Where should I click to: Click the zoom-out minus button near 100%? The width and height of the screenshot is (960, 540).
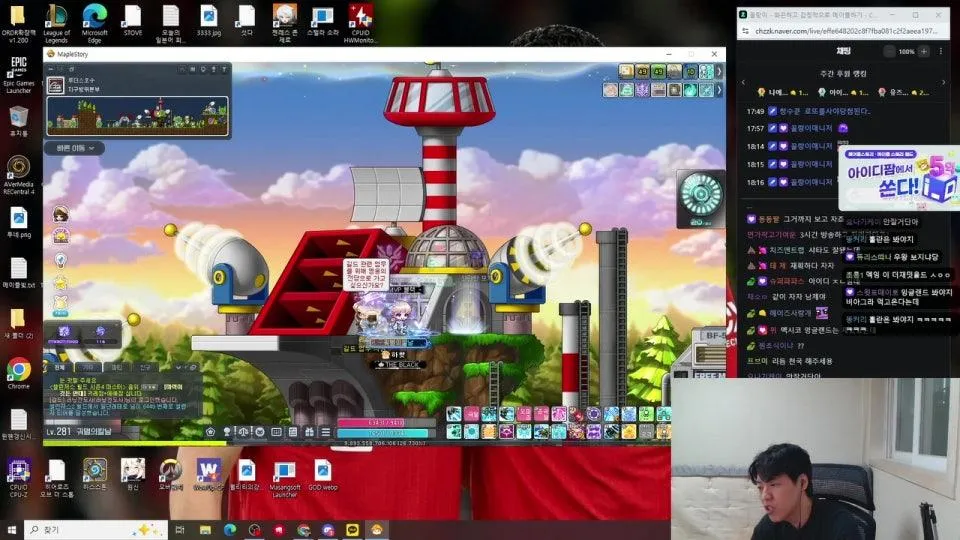pyautogui.click(x=889, y=51)
